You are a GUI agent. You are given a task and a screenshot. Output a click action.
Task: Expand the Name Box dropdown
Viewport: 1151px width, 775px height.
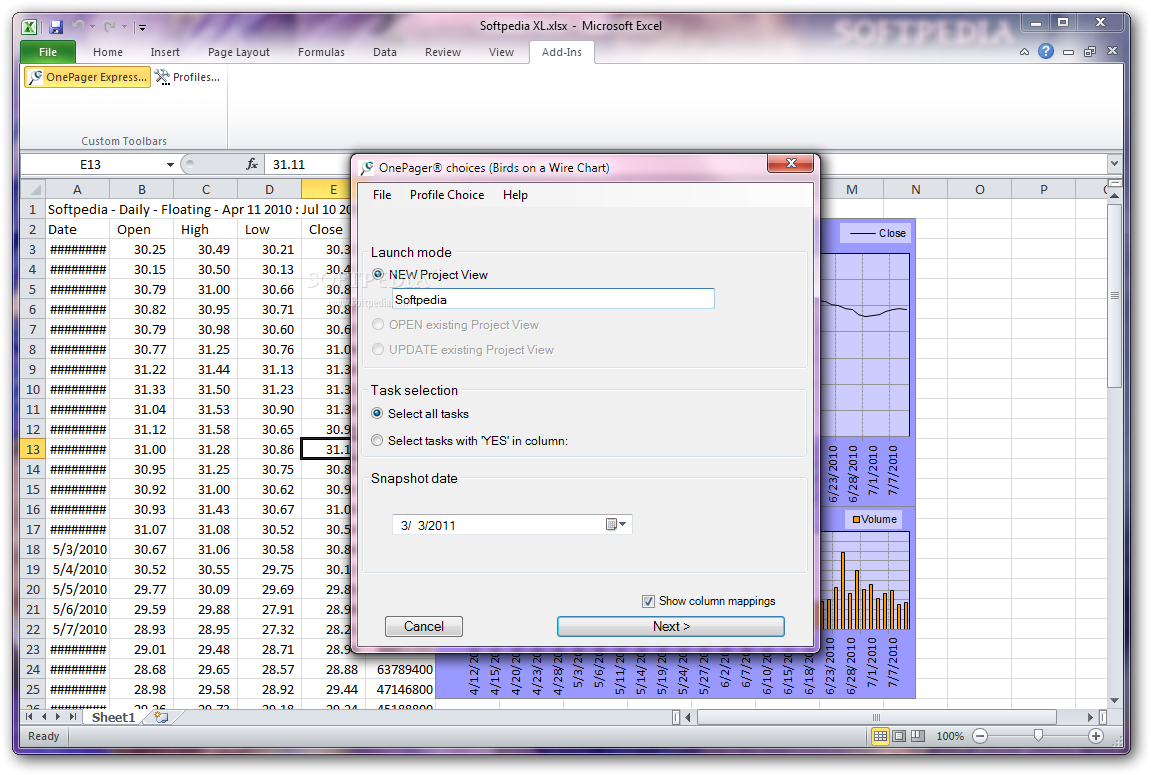click(x=170, y=164)
